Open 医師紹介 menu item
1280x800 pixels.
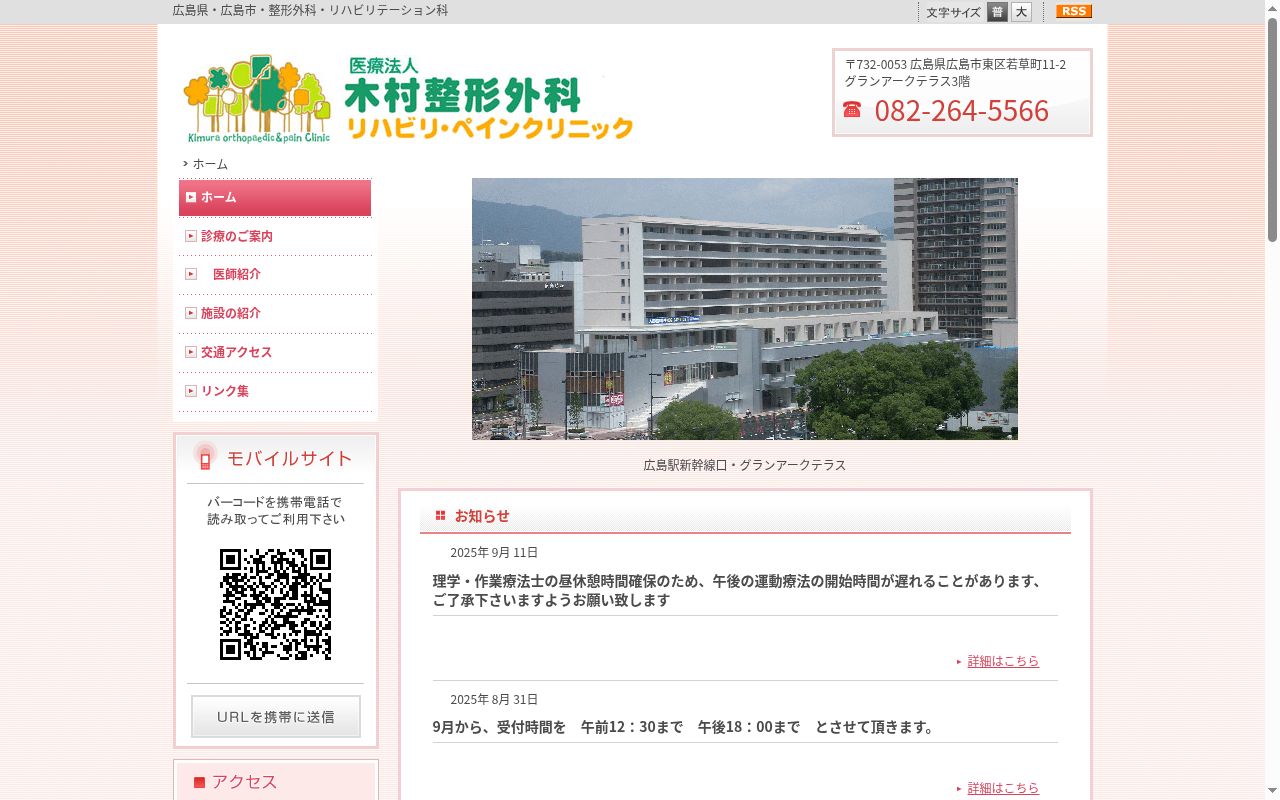point(237,274)
